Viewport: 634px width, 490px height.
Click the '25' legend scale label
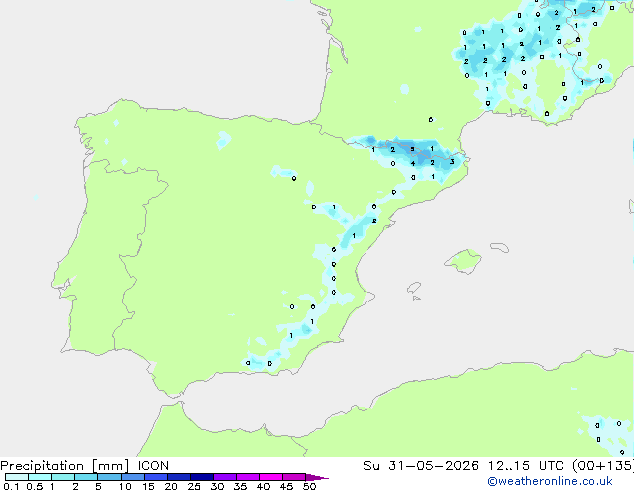194,486
